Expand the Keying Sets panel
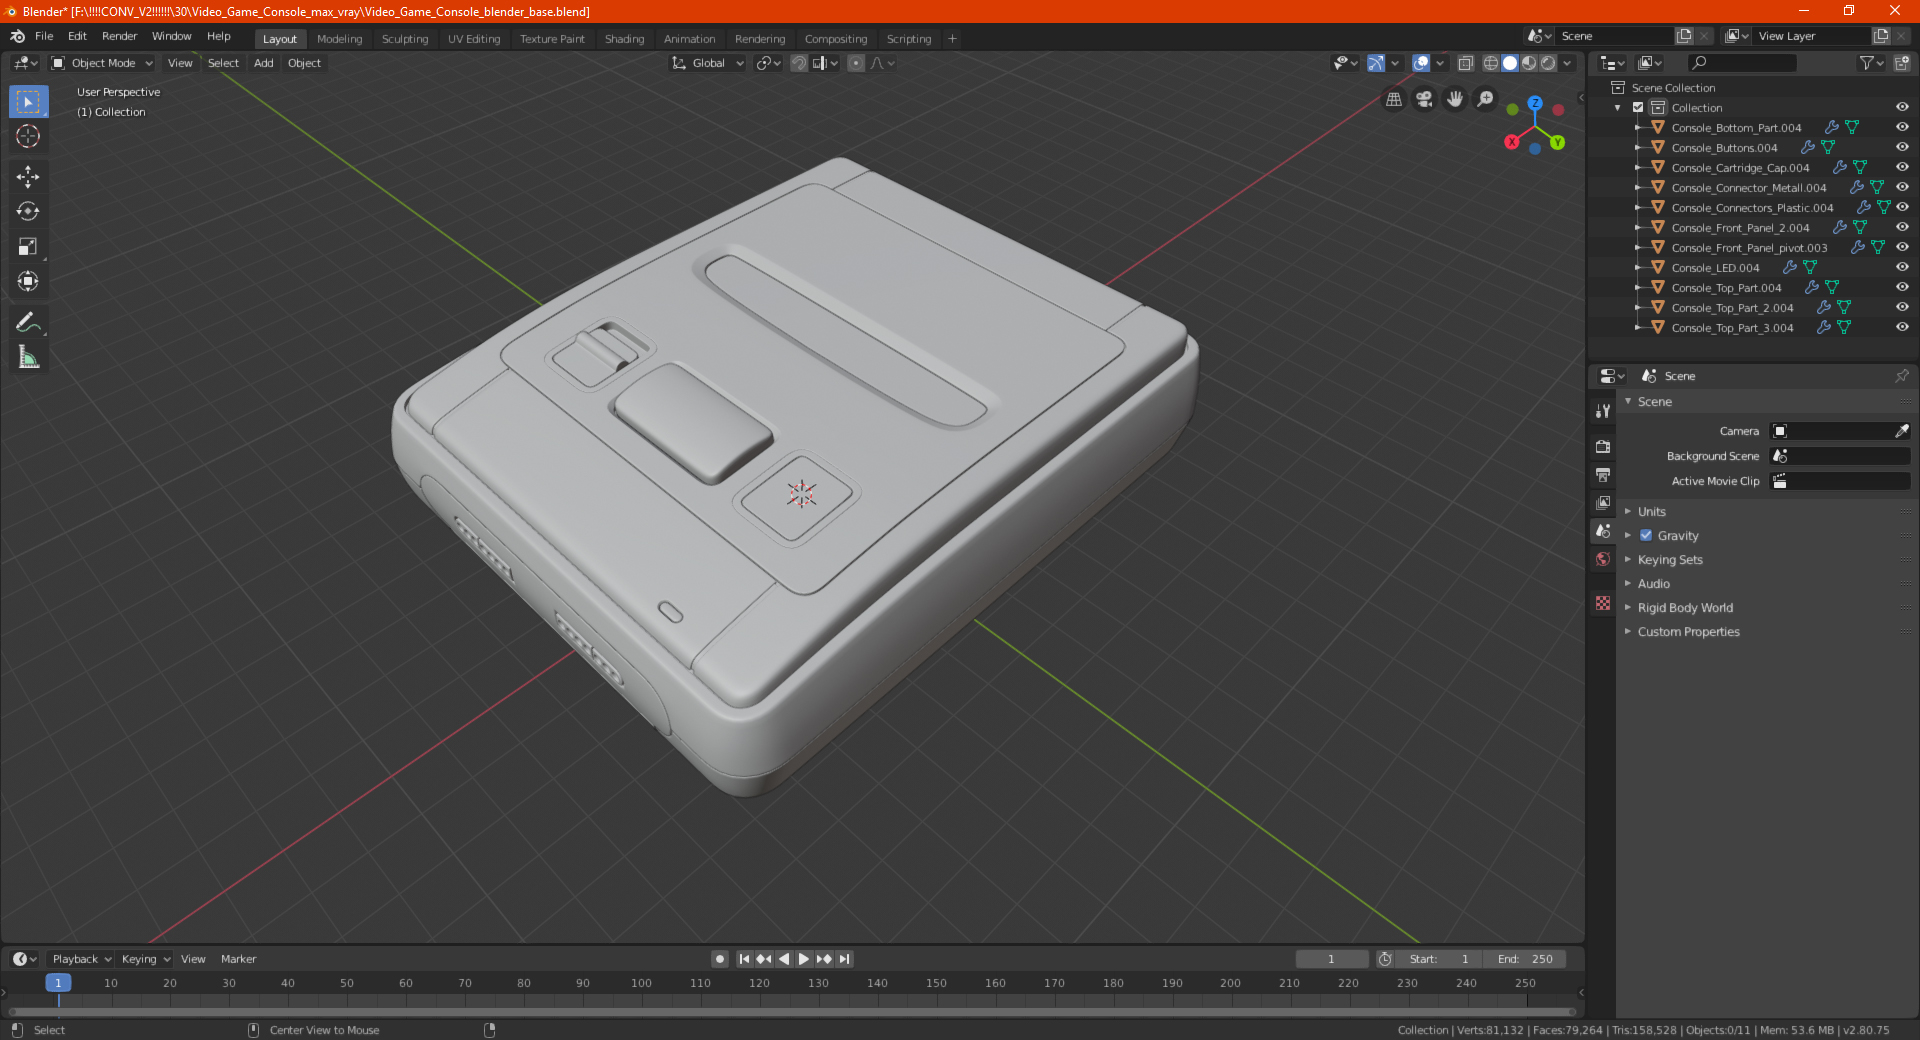Viewport: 1920px width, 1040px height. pyautogui.click(x=1669, y=560)
